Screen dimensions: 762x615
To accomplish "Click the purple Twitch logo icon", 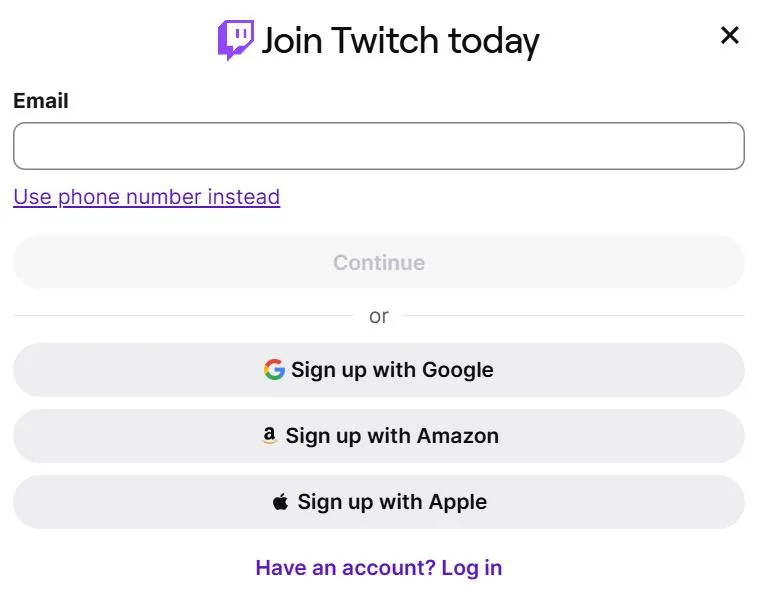I will 236,40.
